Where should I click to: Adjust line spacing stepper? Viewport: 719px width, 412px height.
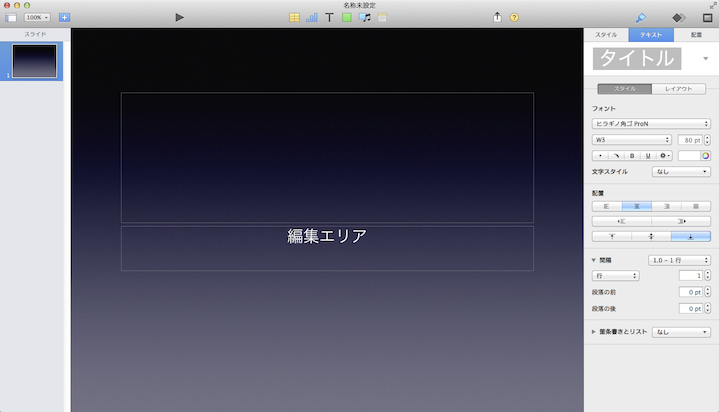click(x=708, y=276)
